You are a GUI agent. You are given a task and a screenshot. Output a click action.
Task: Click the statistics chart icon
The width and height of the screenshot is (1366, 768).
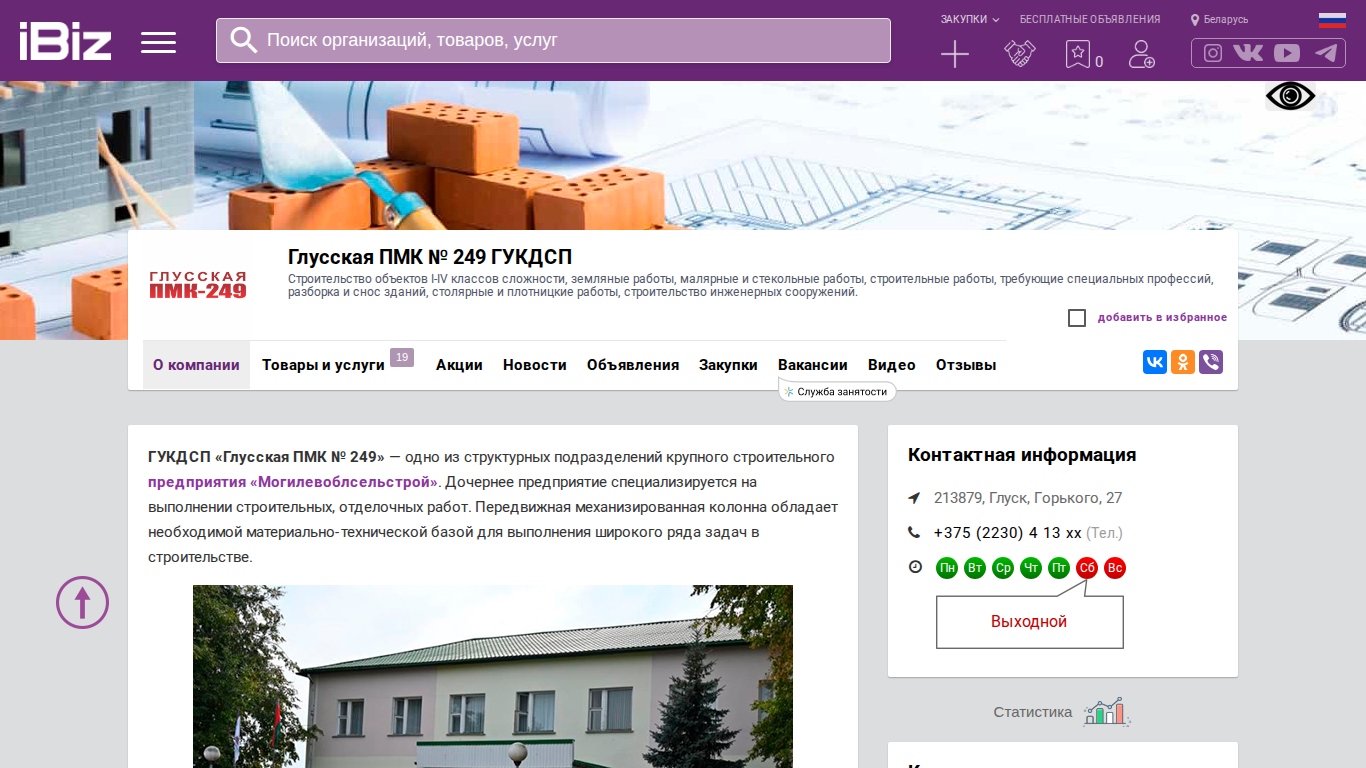click(1106, 712)
